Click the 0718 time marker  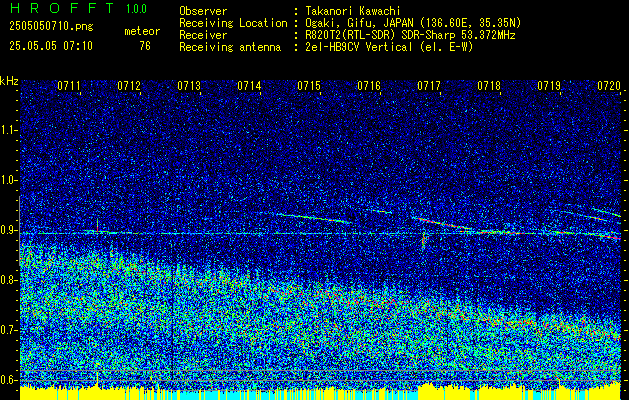[x=489, y=85]
